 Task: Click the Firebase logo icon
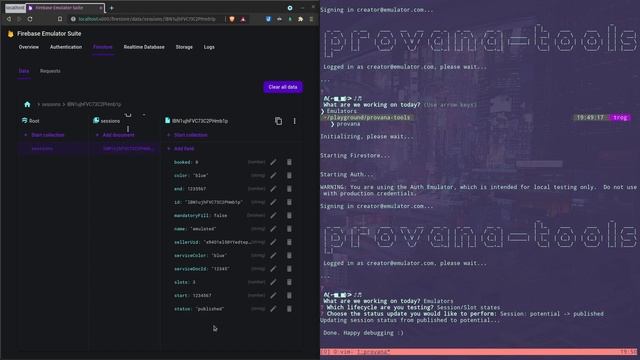11,34
